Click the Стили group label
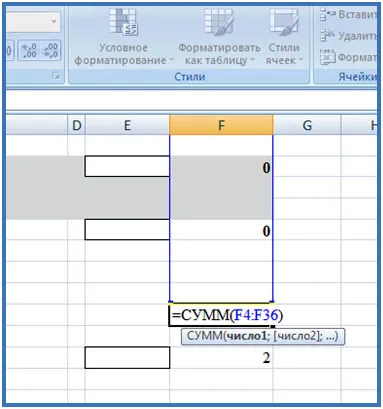 tap(190, 77)
